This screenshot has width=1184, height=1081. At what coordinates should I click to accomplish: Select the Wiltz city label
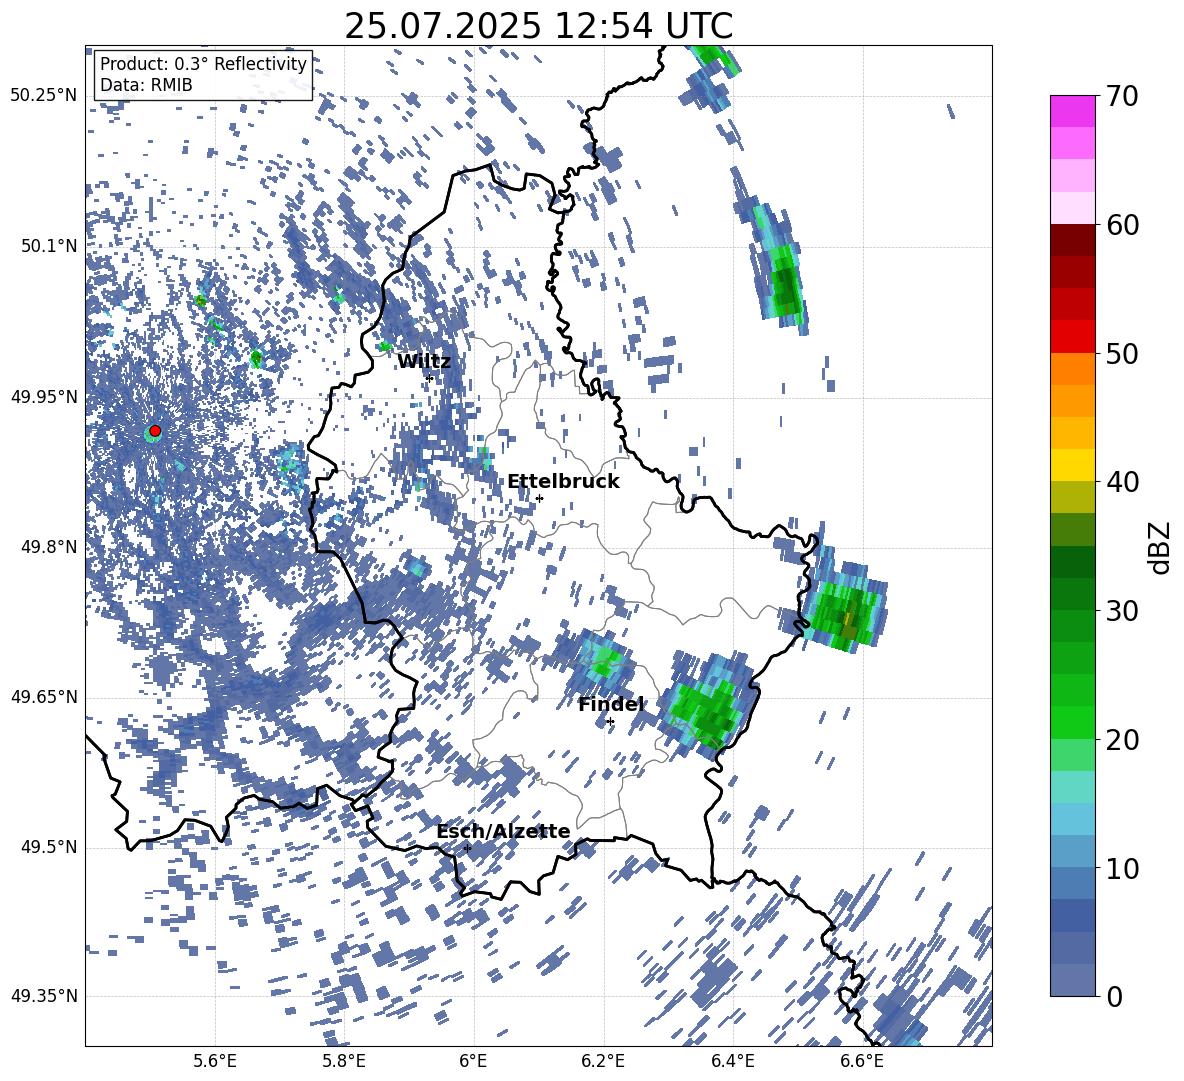coord(424,362)
